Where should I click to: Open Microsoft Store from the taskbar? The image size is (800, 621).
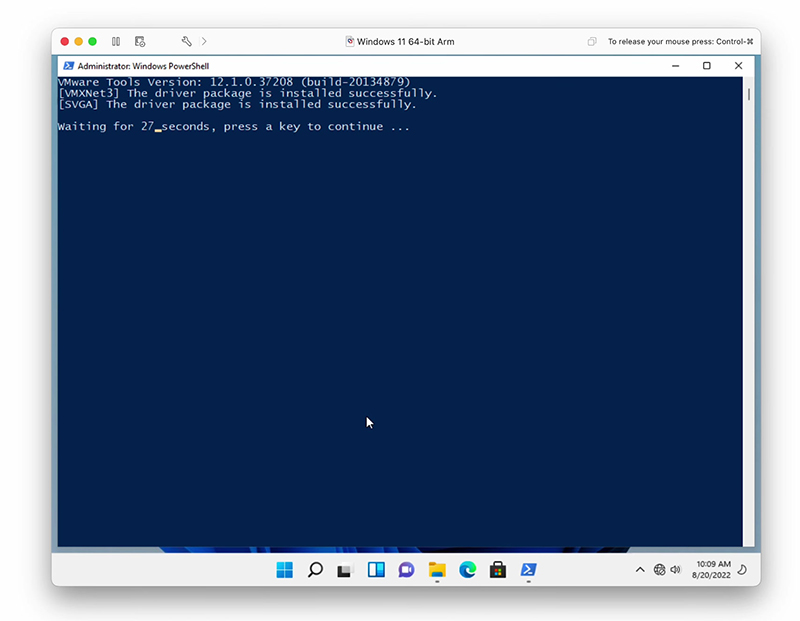[x=498, y=569]
